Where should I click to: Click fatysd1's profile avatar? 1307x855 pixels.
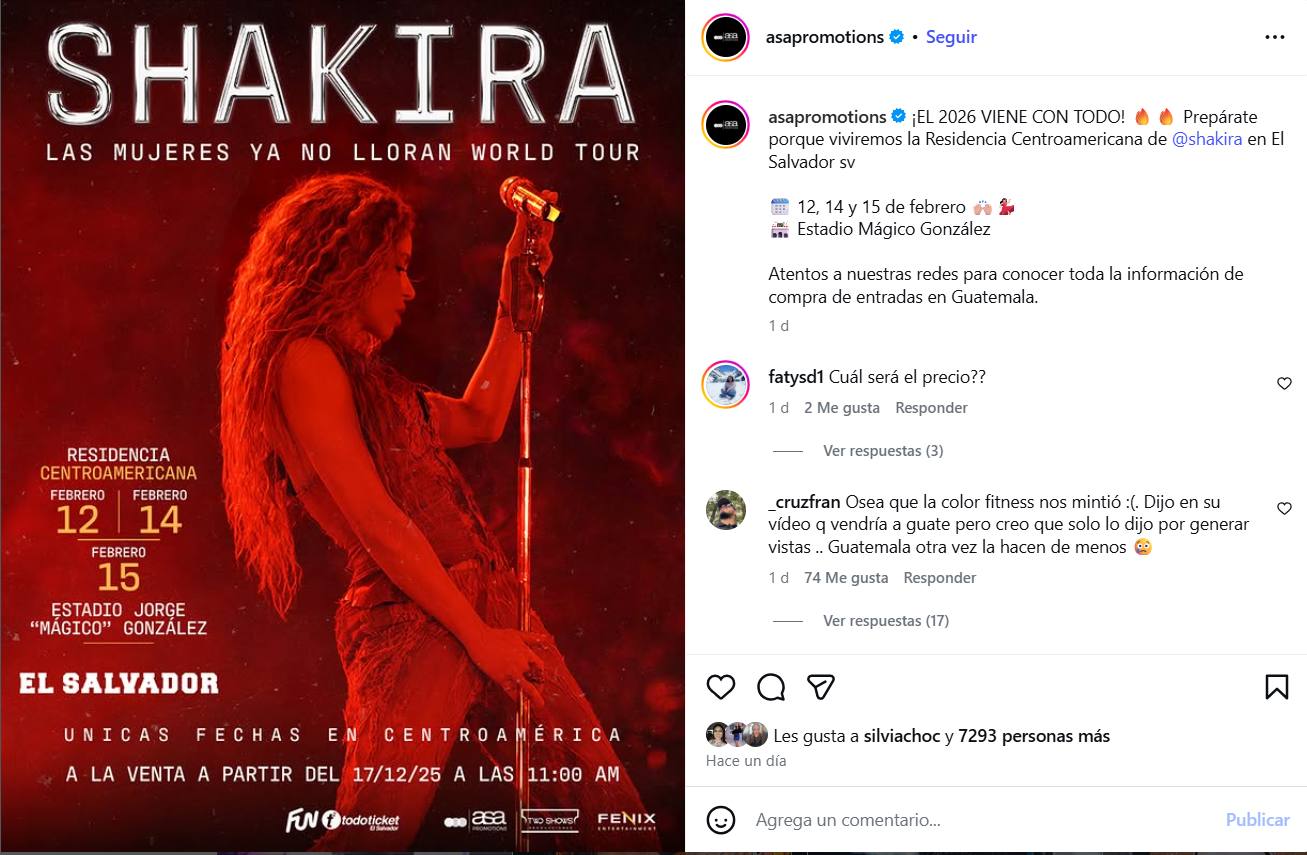click(x=726, y=384)
